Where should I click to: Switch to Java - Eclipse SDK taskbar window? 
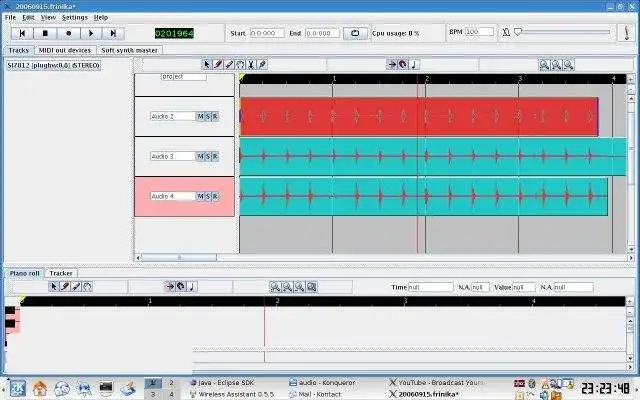[222, 383]
